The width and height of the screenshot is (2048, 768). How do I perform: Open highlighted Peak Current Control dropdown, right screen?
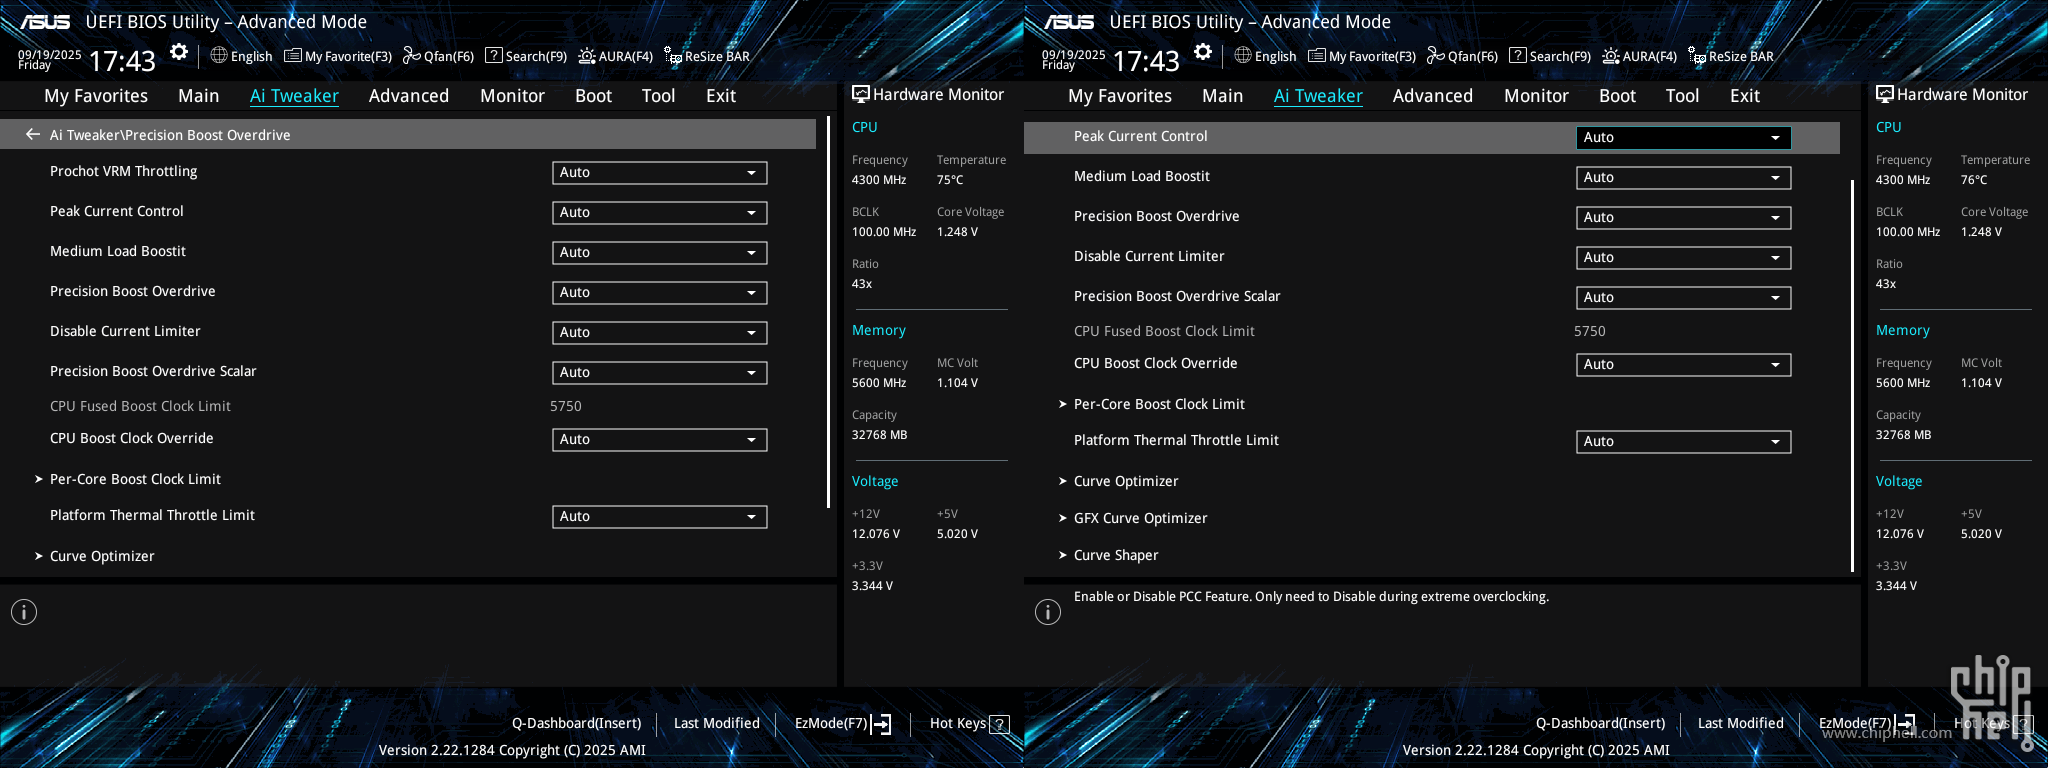click(1684, 138)
